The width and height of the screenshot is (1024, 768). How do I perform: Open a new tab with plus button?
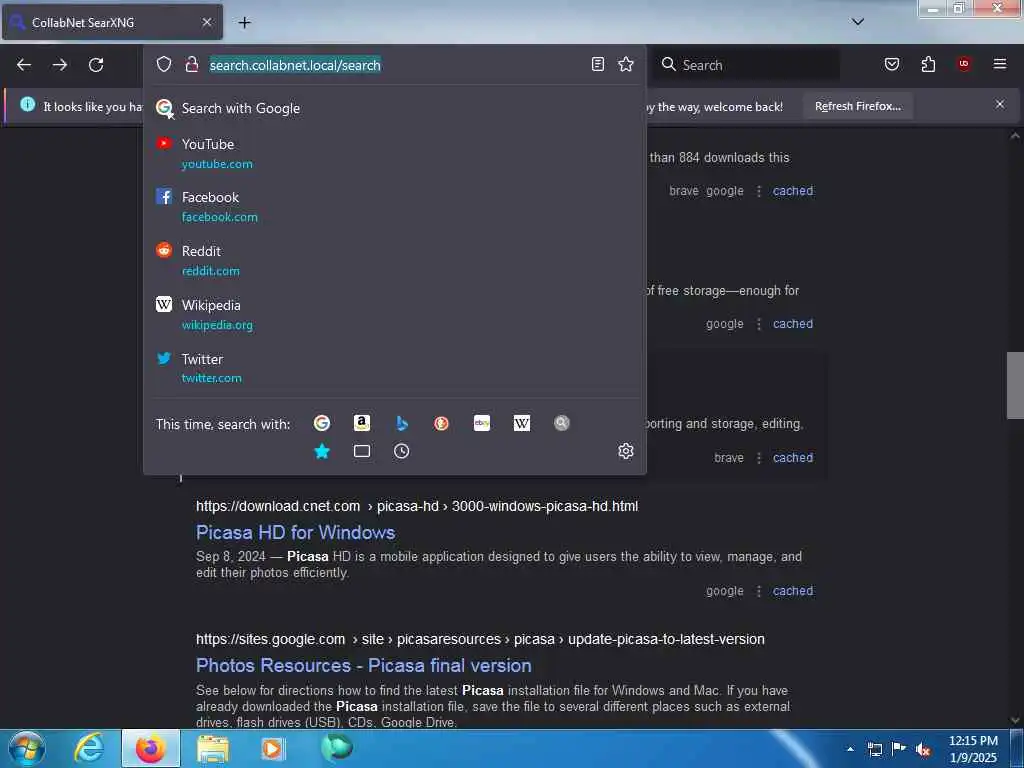244,23
